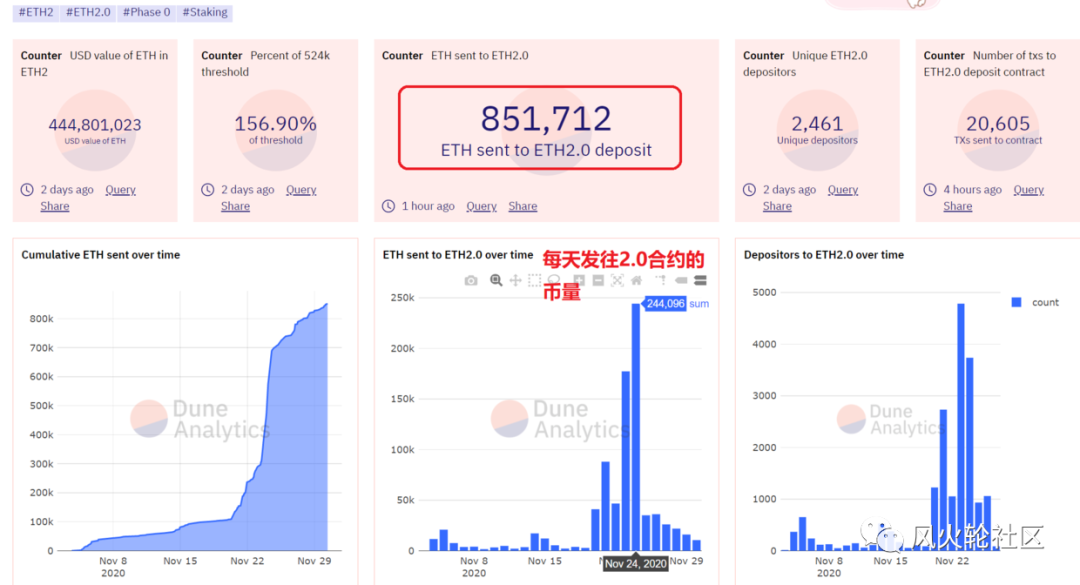Toggle spike lines on the chart

coord(662,281)
